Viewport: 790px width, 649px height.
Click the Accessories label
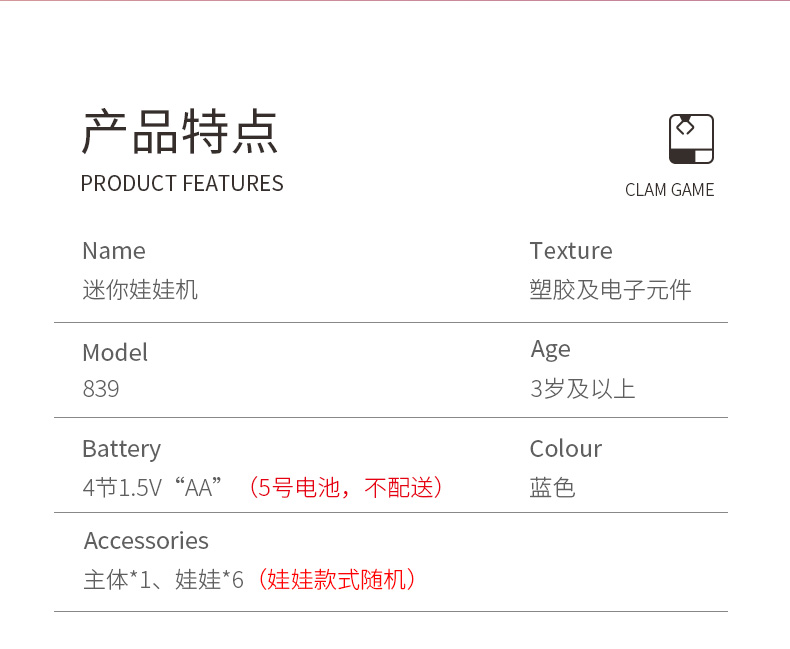[146, 541]
